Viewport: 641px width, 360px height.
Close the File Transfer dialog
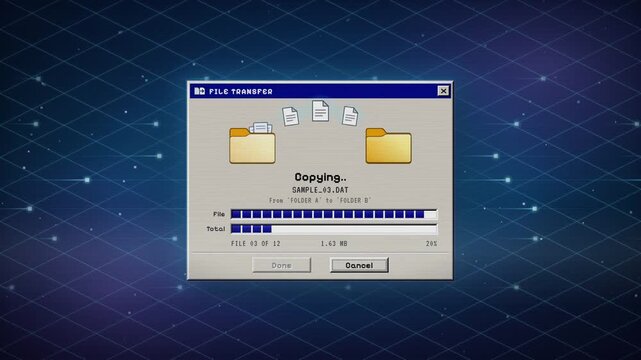point(443,91)
